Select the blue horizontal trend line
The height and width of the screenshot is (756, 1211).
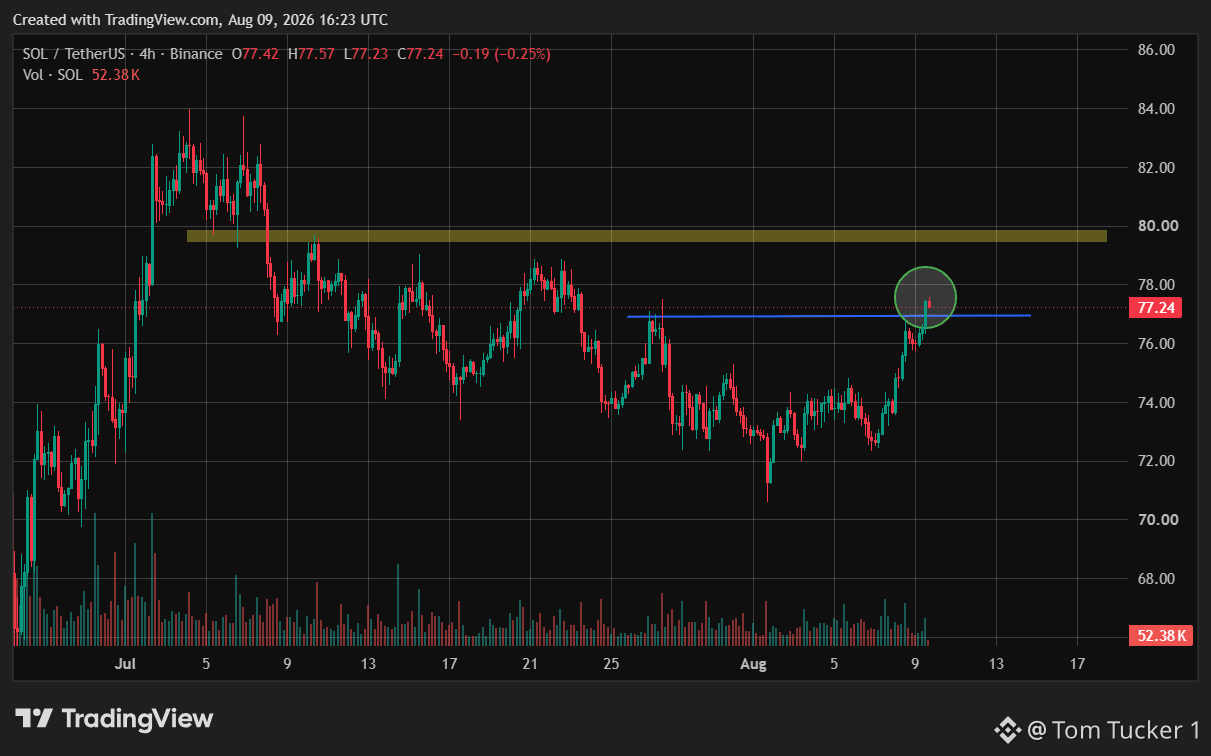coord(829,316)
